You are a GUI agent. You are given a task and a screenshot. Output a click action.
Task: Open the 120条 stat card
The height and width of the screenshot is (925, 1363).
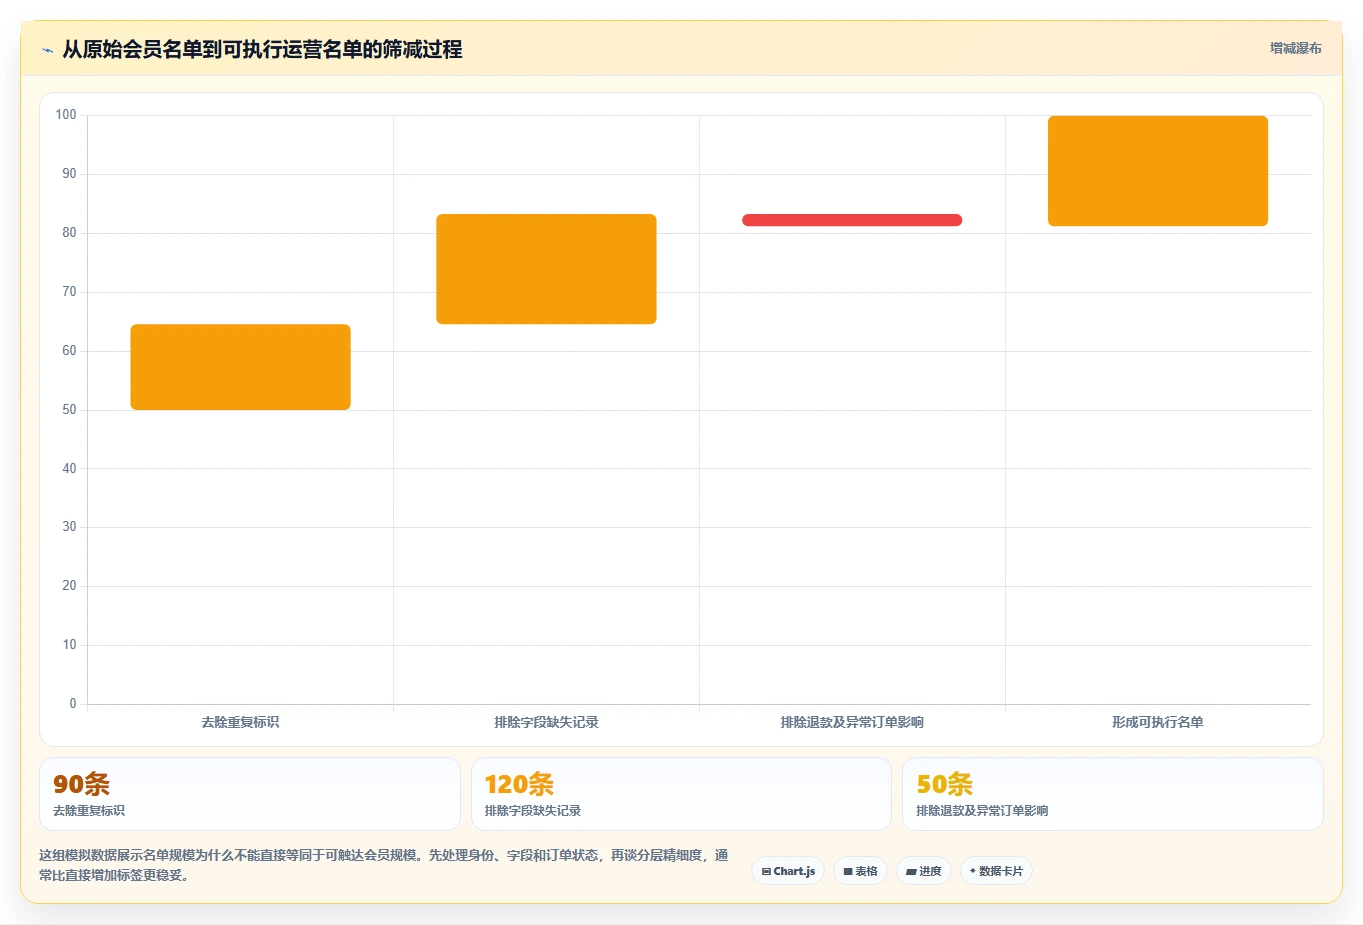[x=681, y=794]
